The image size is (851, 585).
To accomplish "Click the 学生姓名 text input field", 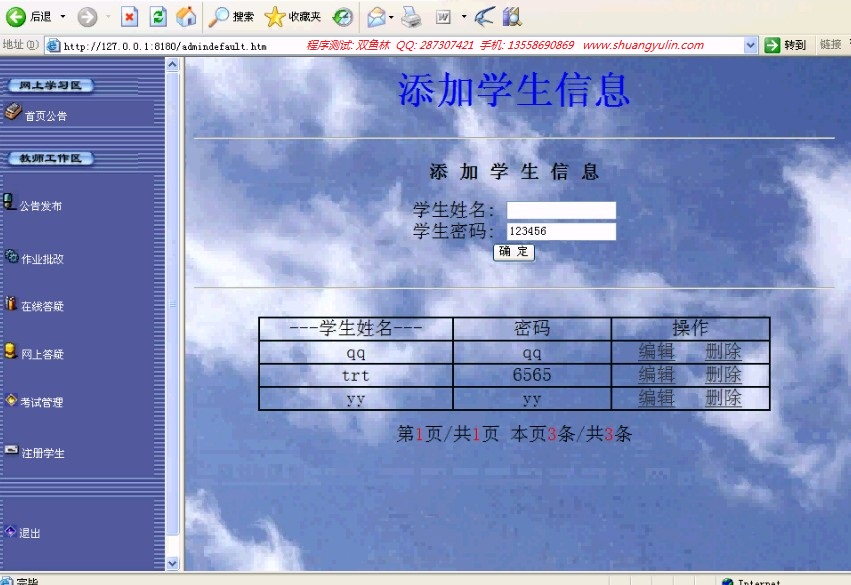I will tap(561, 210).
